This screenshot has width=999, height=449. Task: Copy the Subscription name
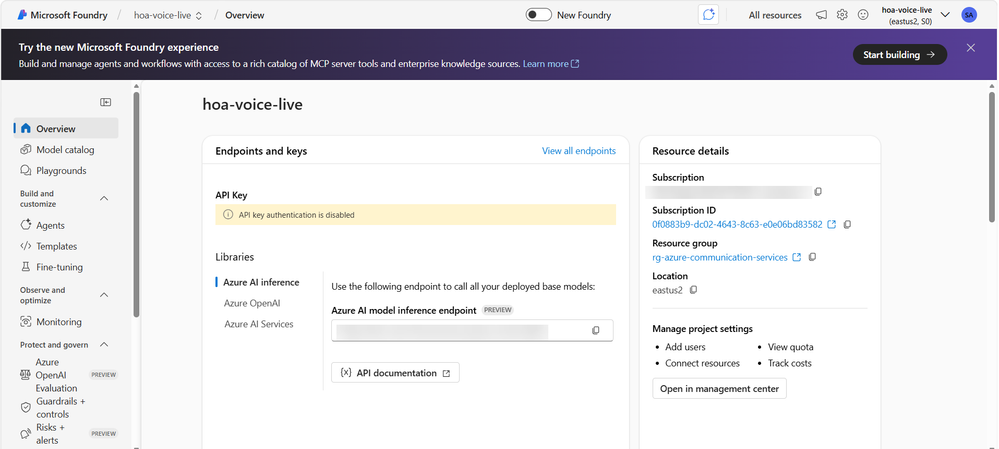(x=818, y=191)
